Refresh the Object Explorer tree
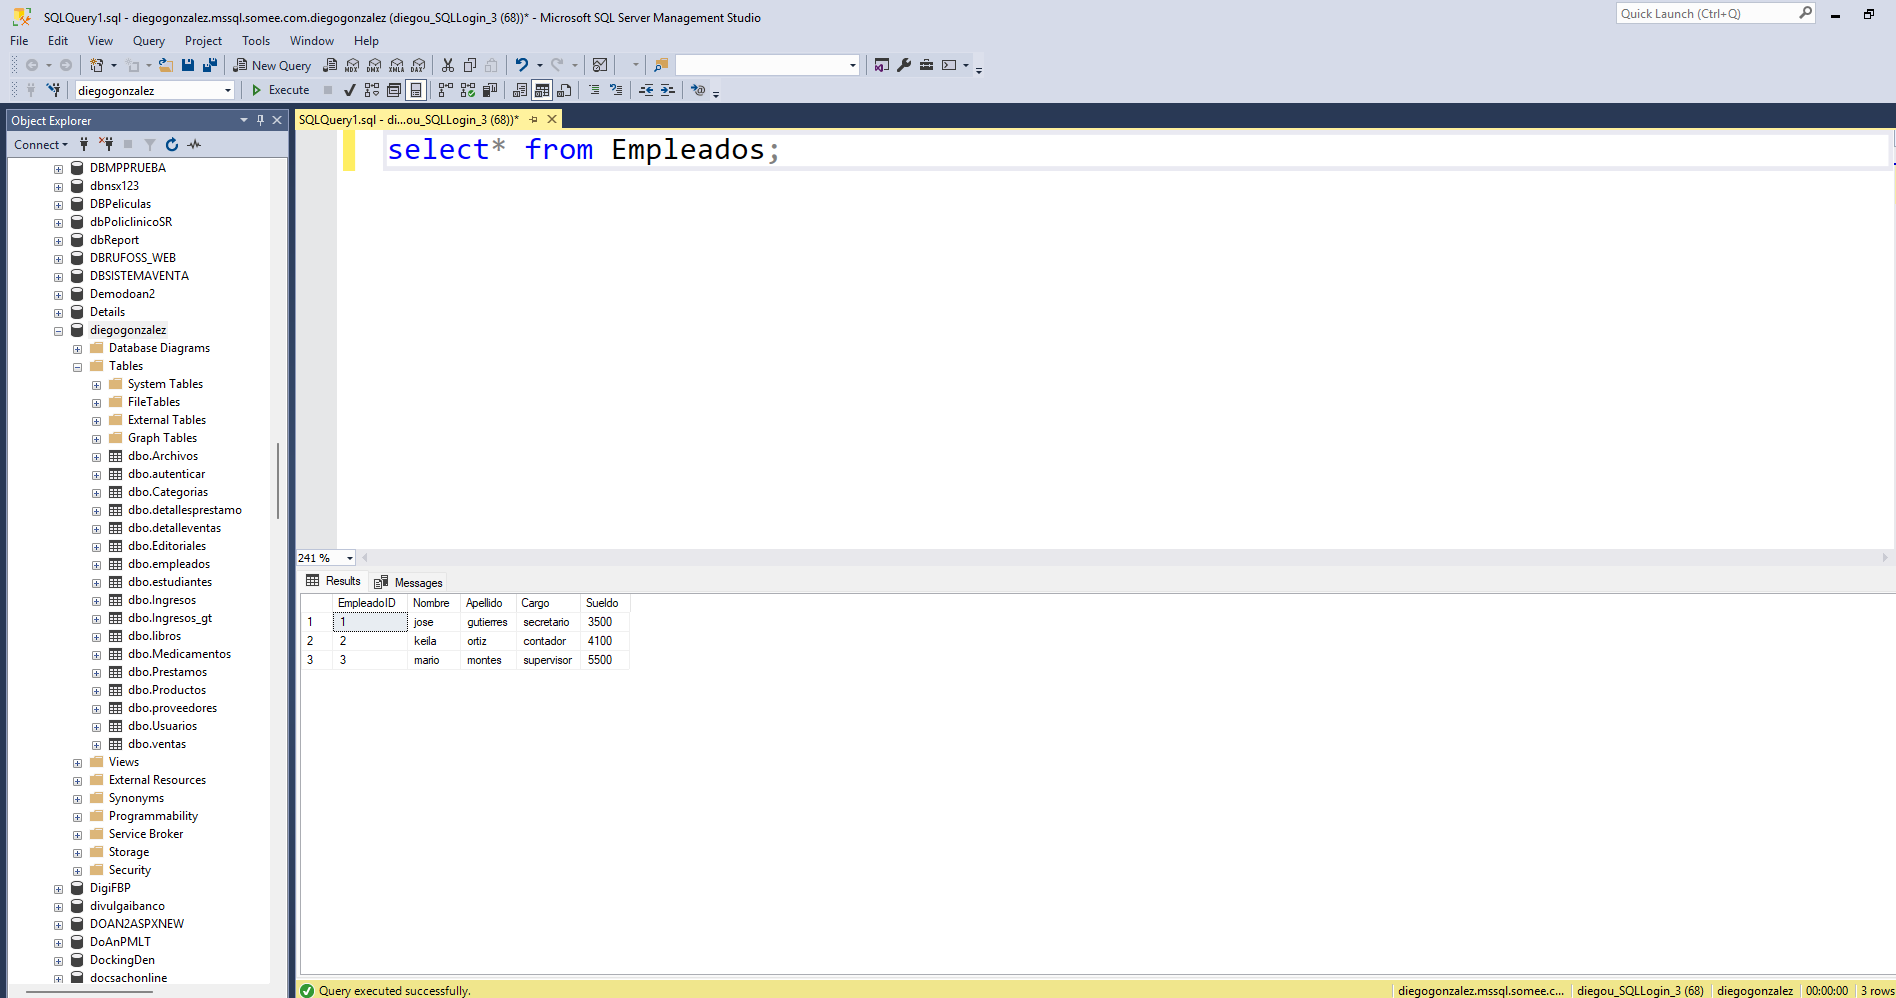The width and height of the screenshot is (1896, 998). pyautogui.click(x=172, y=144)
